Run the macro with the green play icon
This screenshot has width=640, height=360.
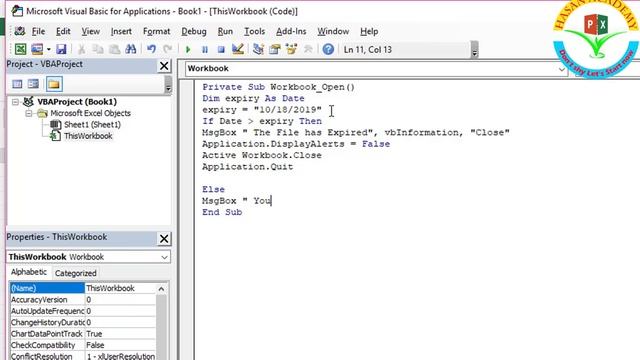tap(188, 49)
